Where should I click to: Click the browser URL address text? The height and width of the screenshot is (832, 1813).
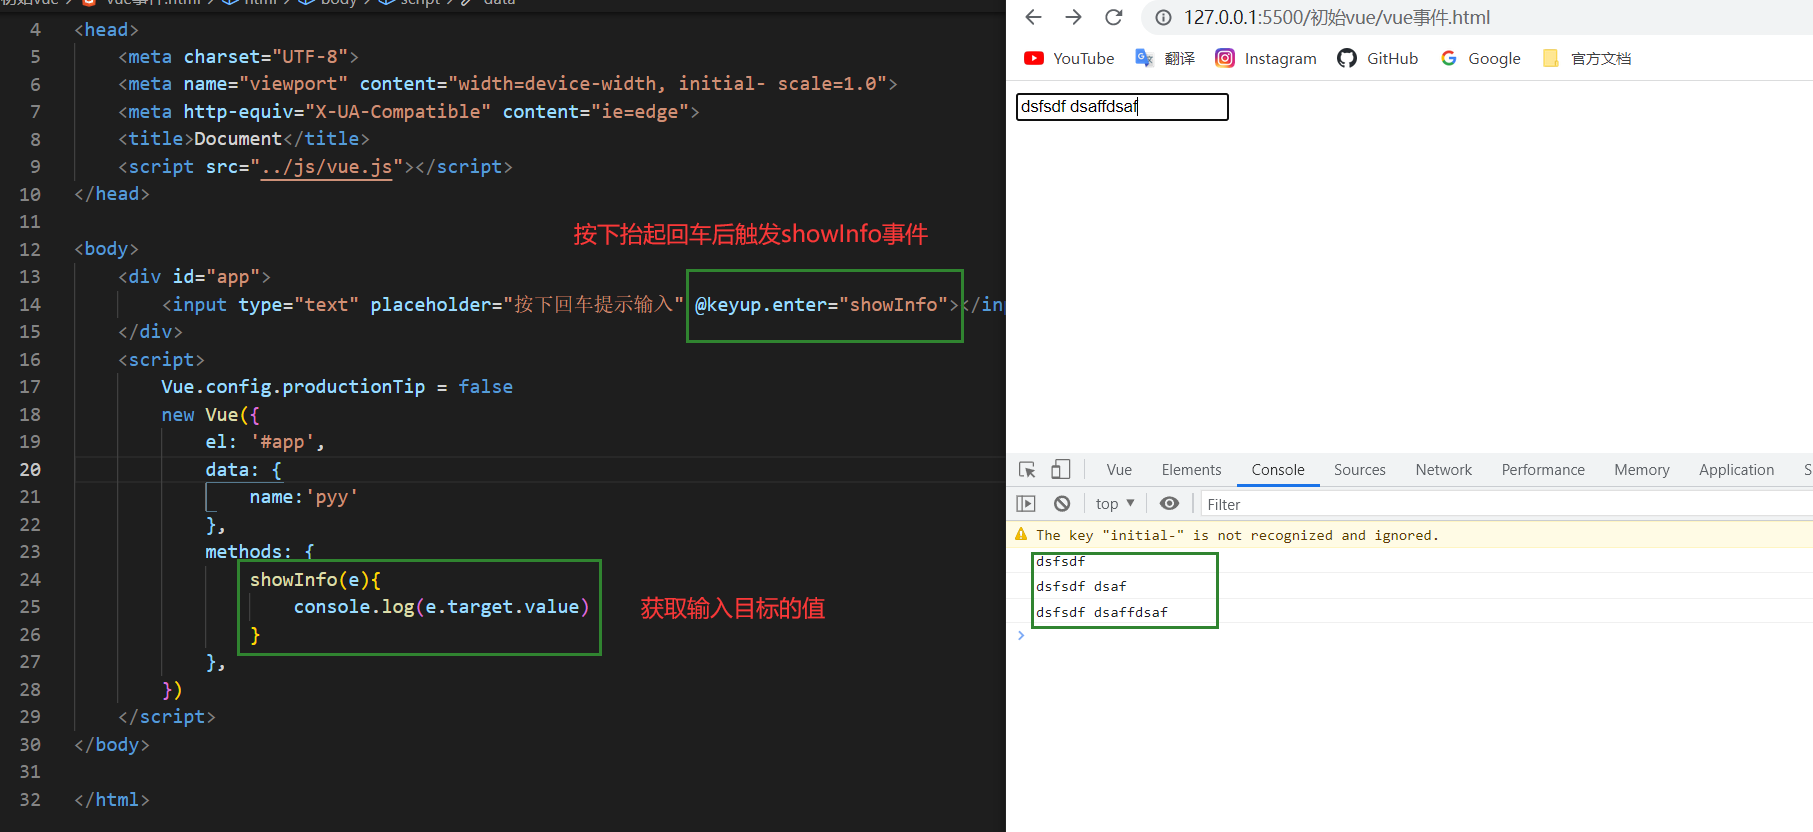(x=1337, y=17)
